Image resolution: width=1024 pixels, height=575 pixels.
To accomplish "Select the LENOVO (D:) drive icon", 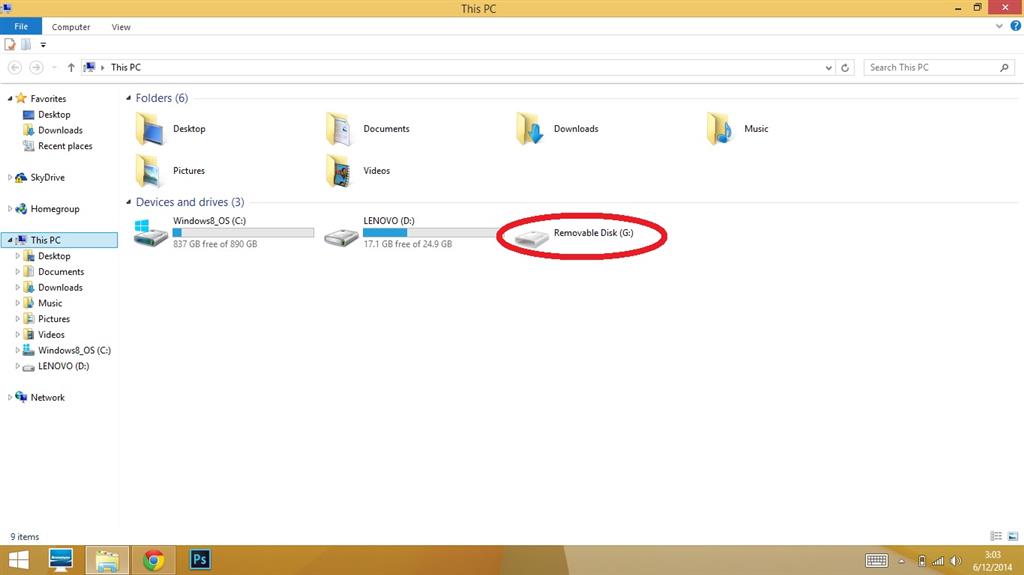I will (x=341, y=236).
